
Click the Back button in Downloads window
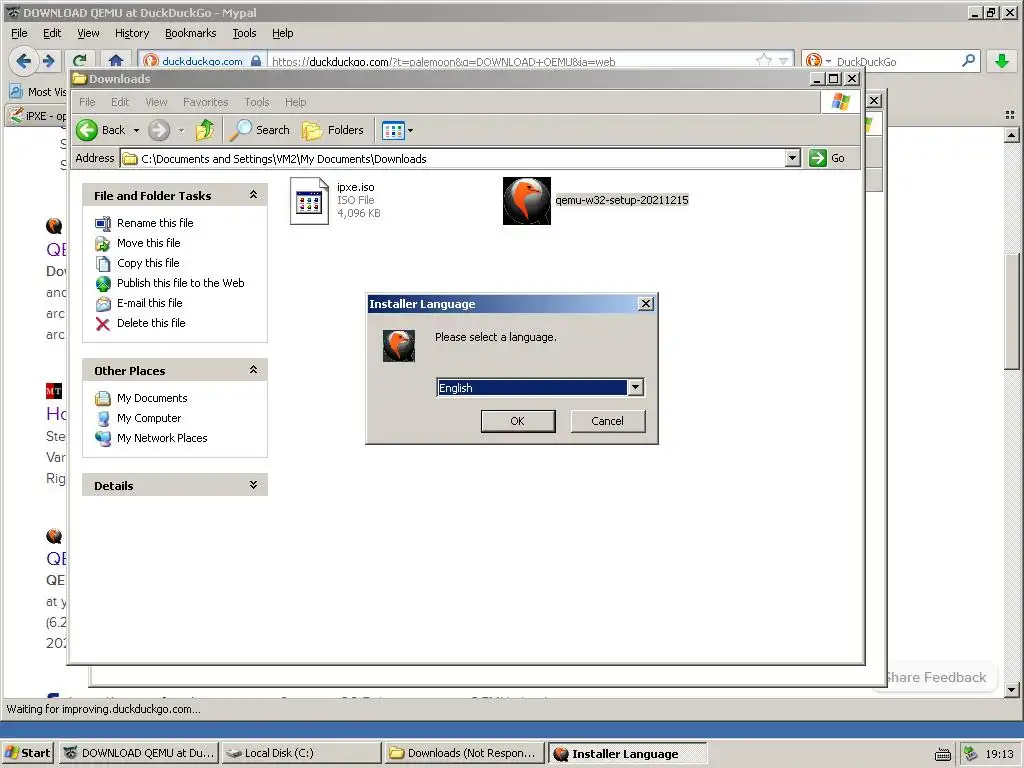coord(101,130)
